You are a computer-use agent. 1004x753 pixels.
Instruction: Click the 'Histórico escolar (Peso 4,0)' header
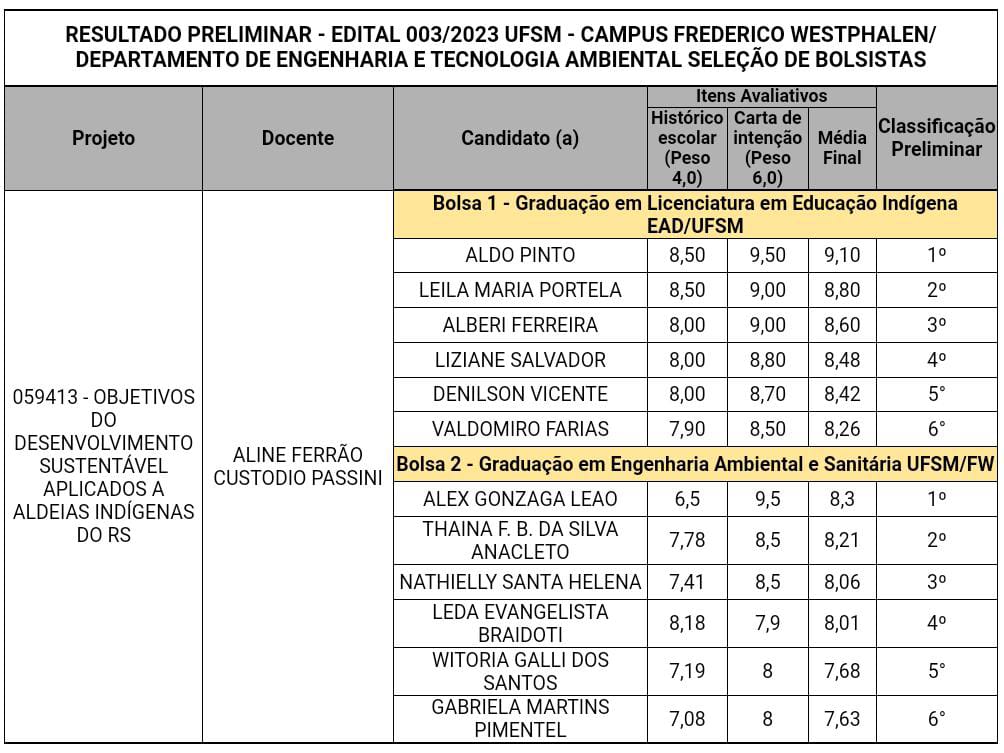pyautogui.click(x=685, y=148)
